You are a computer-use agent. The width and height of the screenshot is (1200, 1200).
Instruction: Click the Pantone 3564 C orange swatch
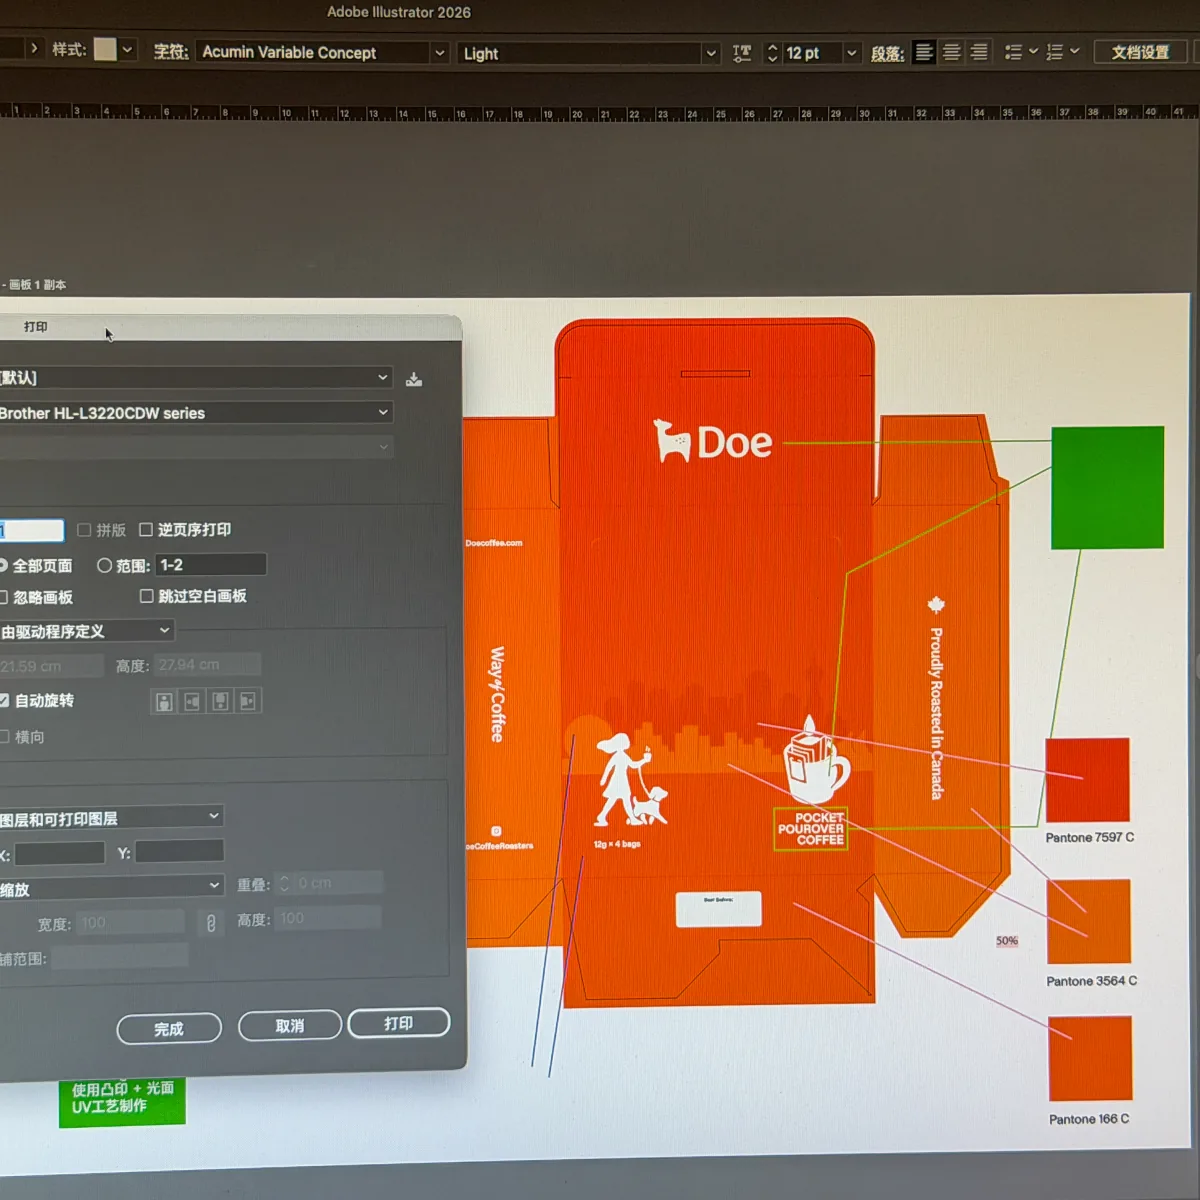1089,921
